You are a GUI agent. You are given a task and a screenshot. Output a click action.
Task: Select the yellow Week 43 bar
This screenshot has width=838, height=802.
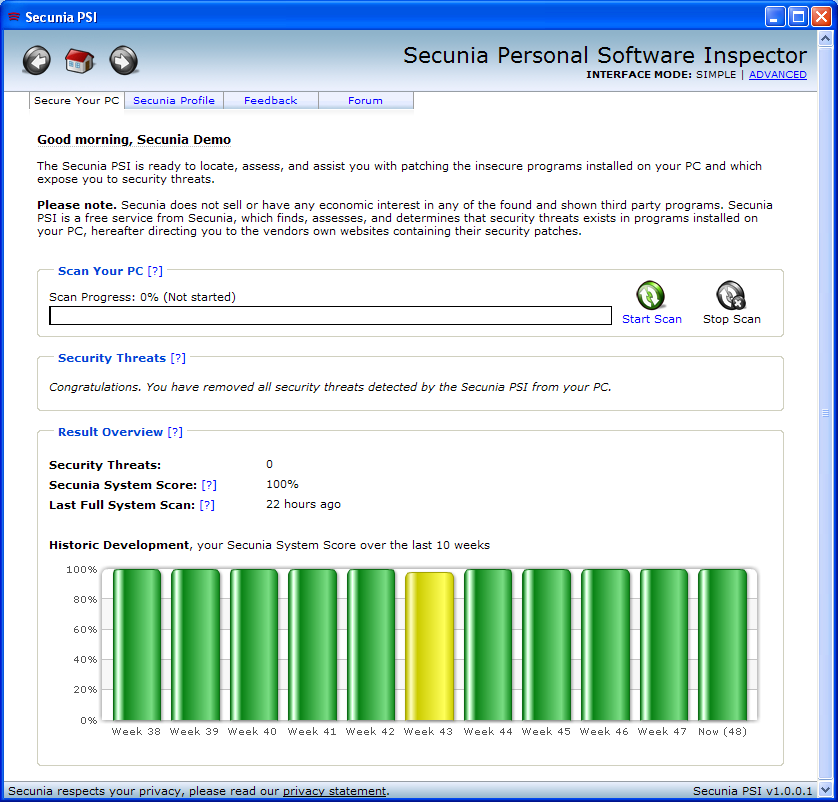[429, 647]
